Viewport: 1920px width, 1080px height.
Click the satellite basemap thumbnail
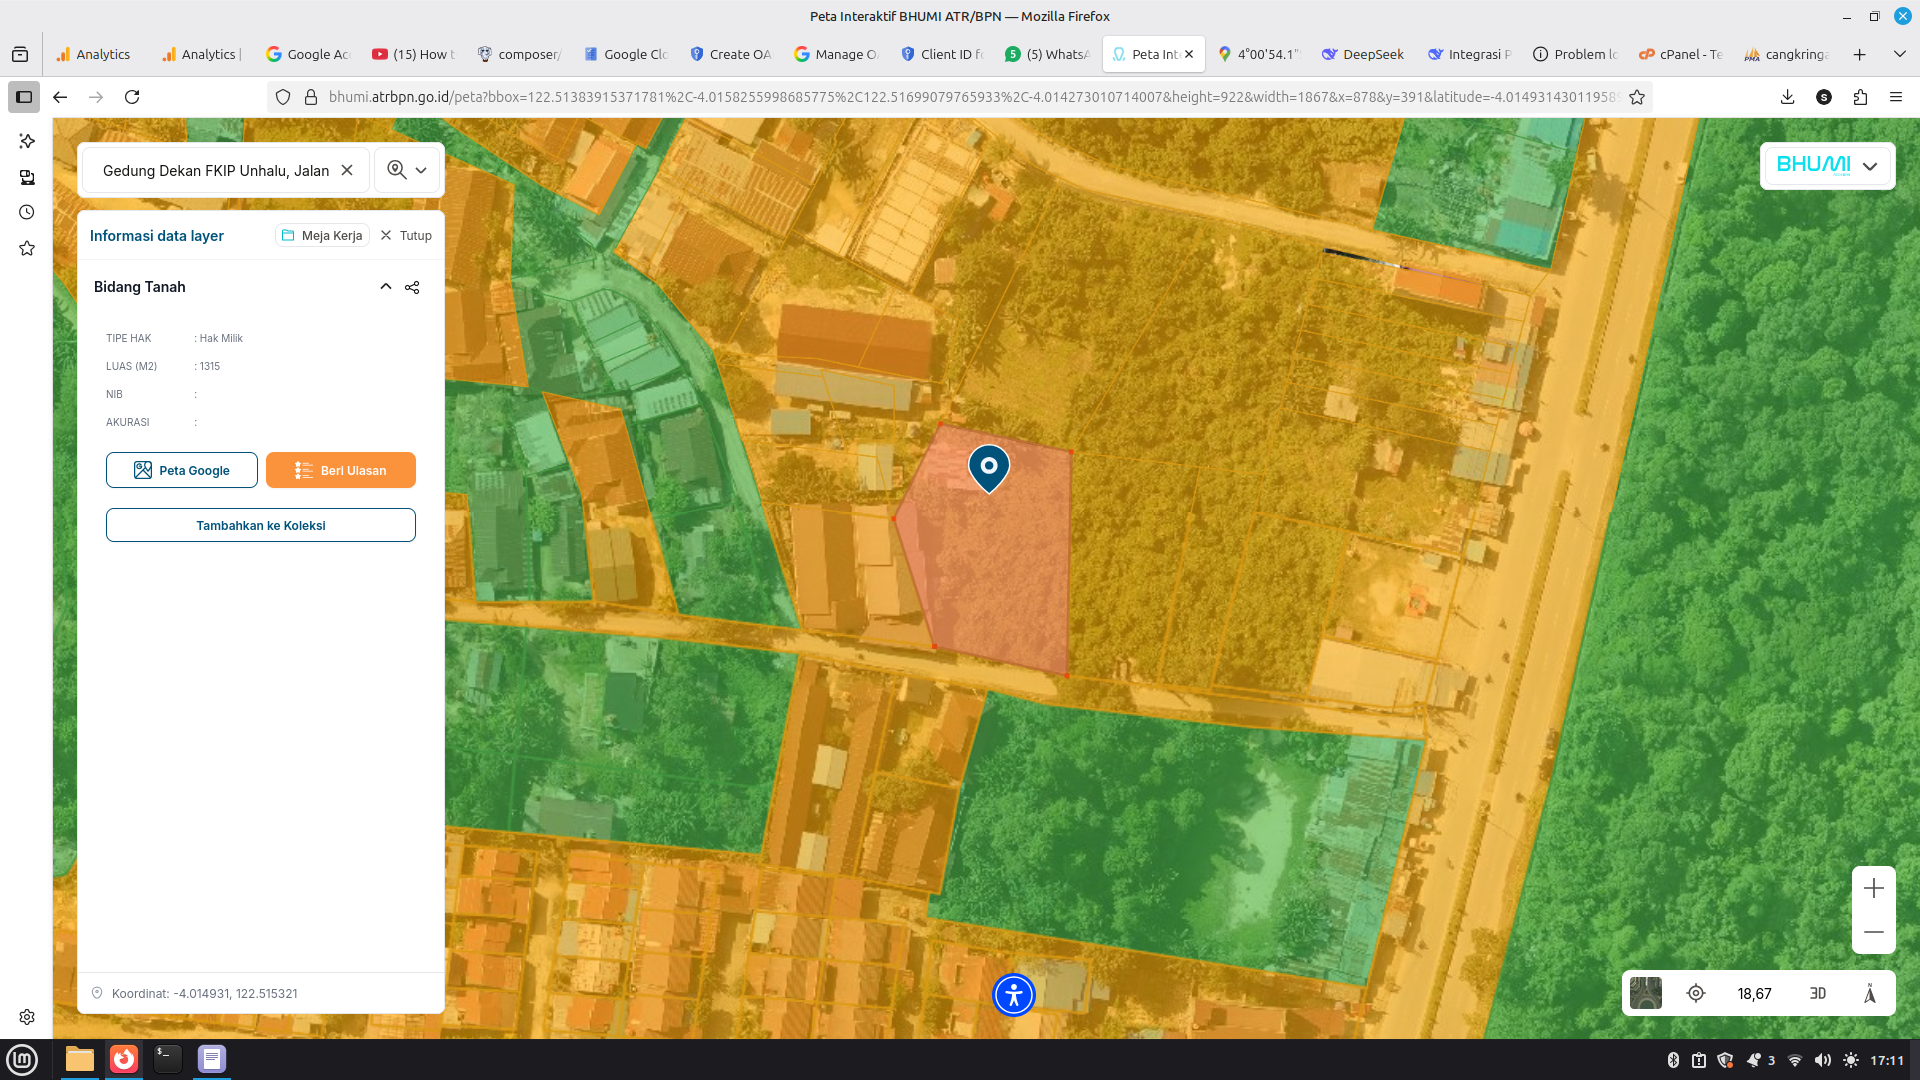1645,993
